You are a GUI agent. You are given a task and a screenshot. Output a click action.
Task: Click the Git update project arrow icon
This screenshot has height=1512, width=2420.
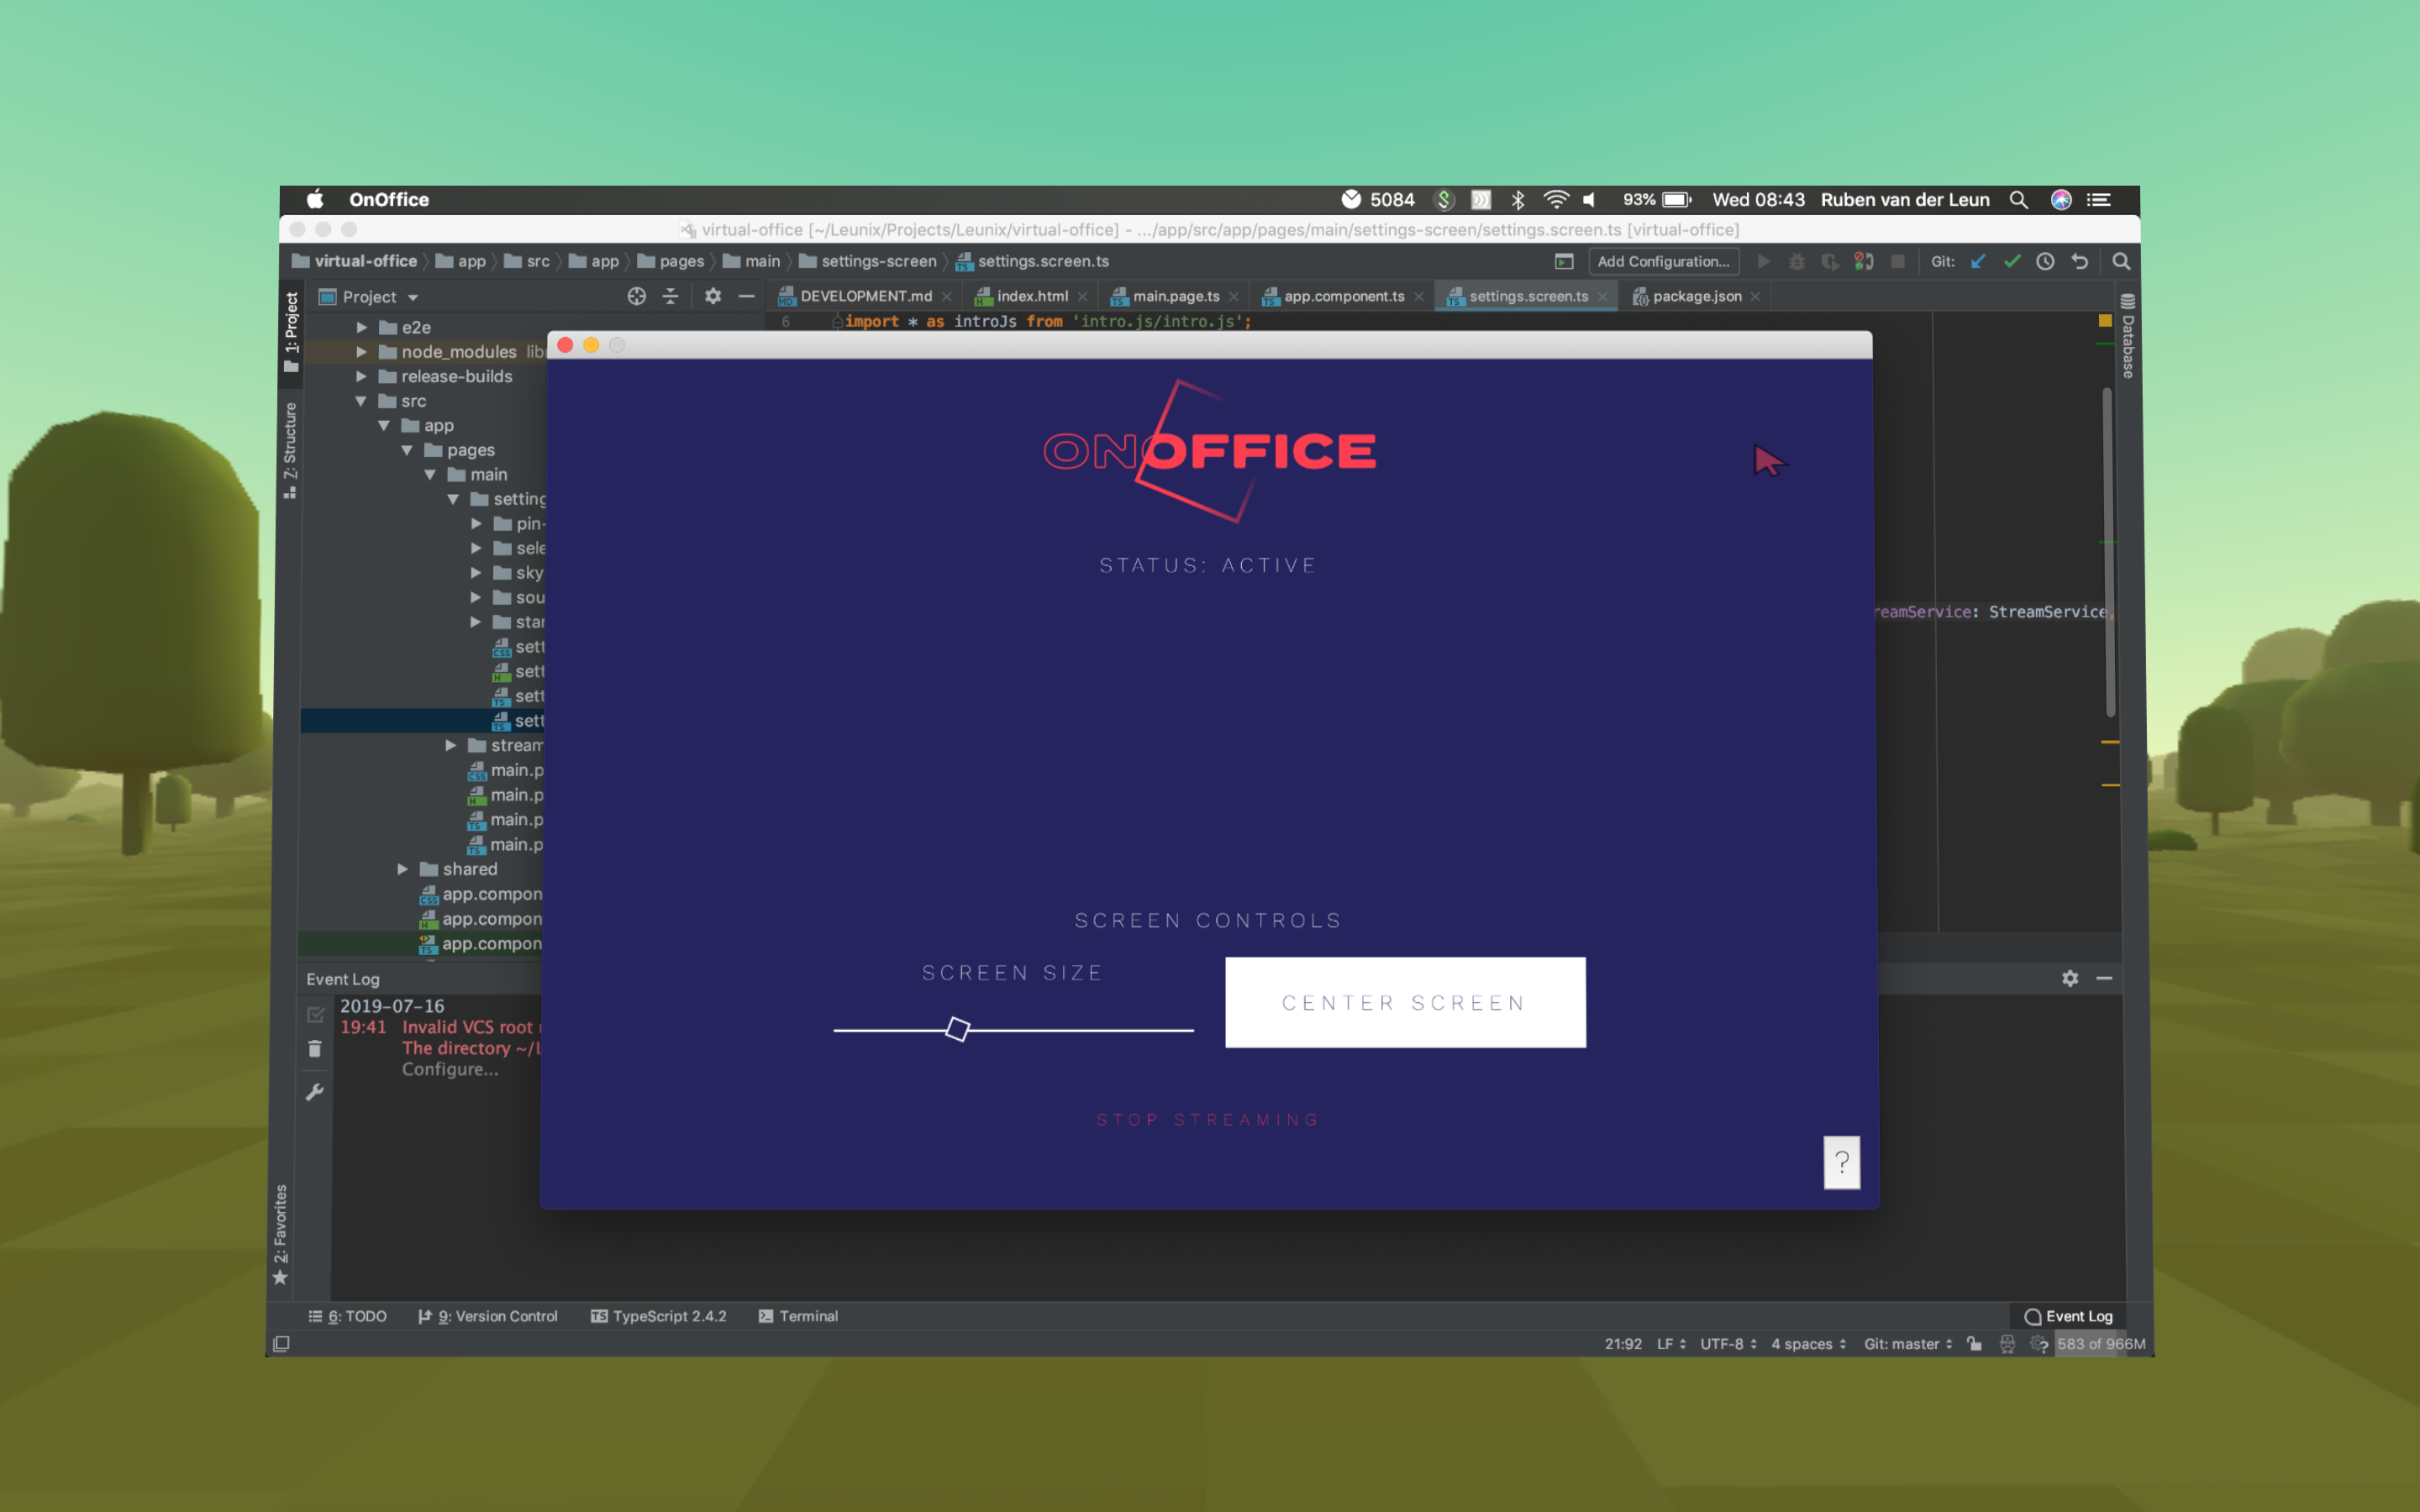pos(1978,261)
